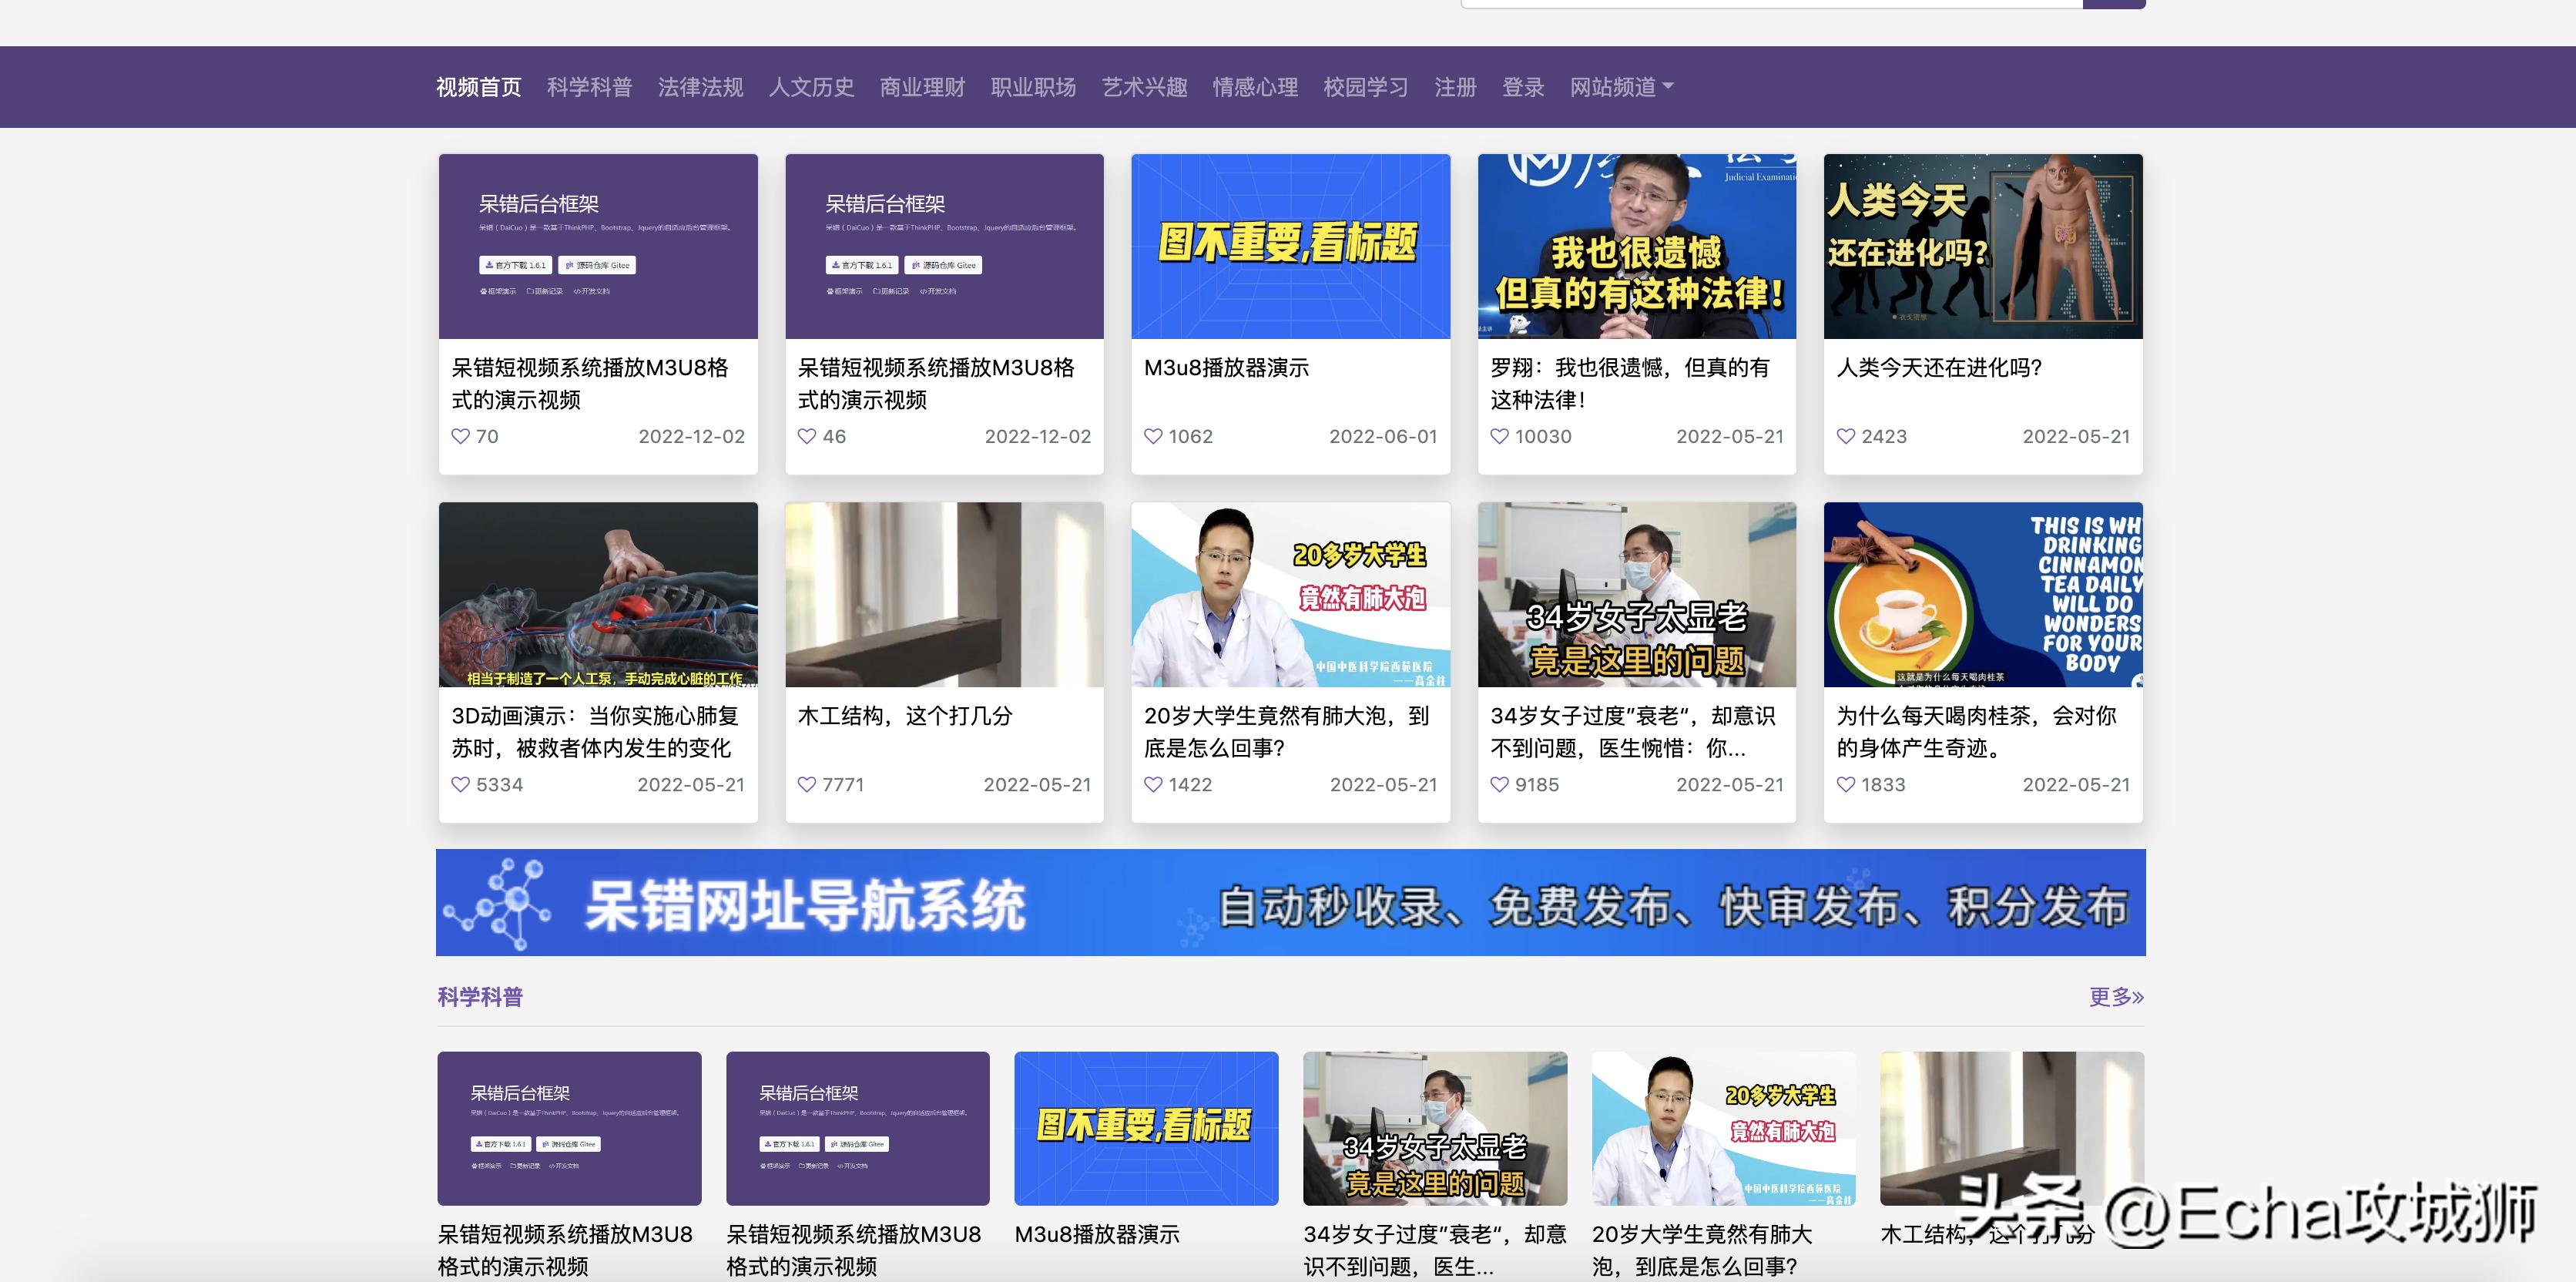2576x1282 pixels.
Task: Click the download icon on 官方下载 1.6.1 button
Action: tap(490, 265)
